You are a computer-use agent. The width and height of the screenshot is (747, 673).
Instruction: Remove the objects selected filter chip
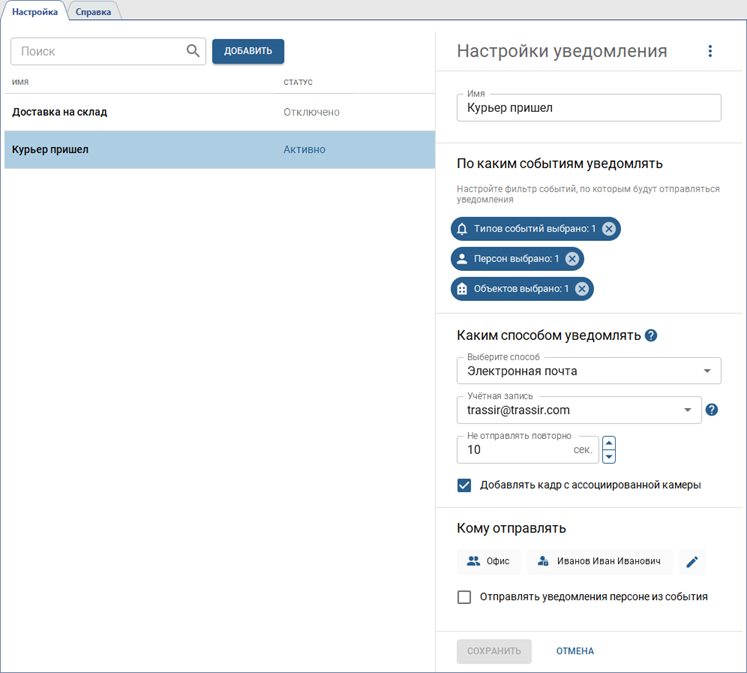[581, 289]
